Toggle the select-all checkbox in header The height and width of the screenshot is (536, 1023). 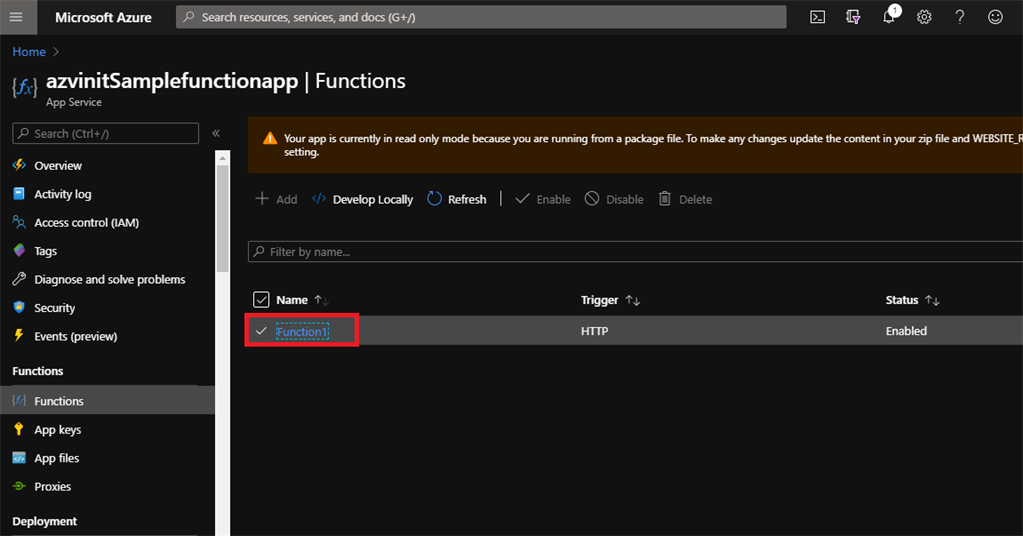click(x=261, y=299)
